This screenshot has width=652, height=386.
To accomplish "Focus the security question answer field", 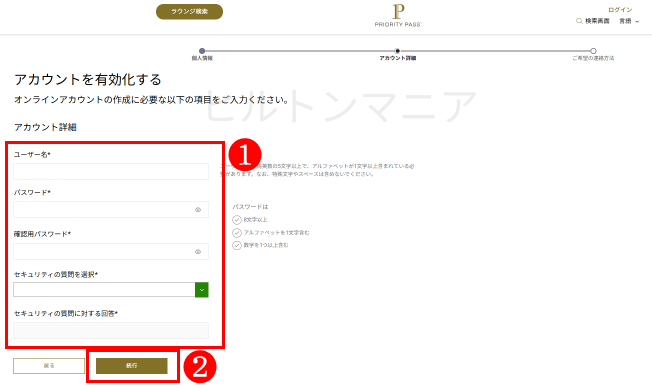I will click(111, 331).
